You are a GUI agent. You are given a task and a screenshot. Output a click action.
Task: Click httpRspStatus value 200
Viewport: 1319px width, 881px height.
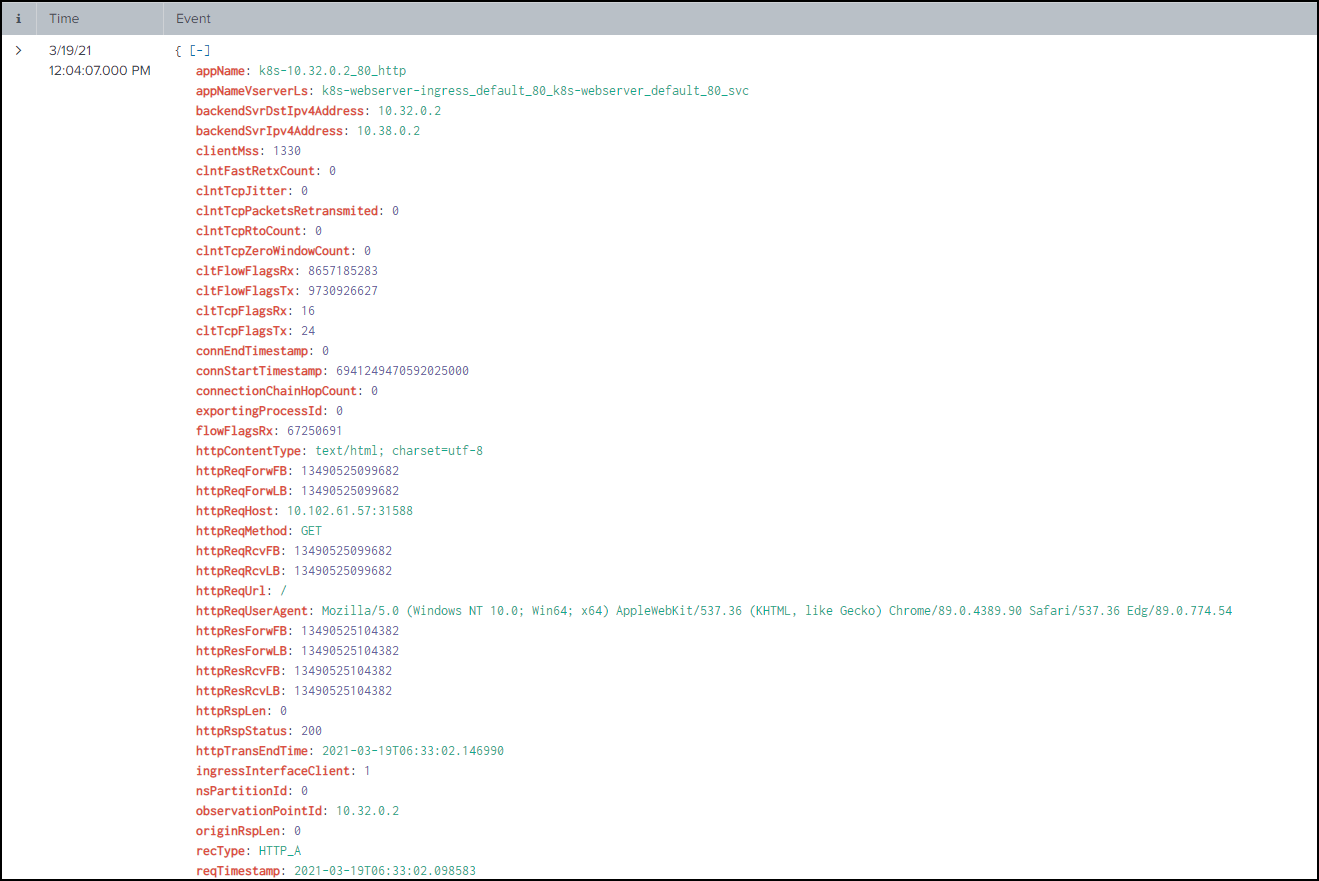(x=311, y=731)
